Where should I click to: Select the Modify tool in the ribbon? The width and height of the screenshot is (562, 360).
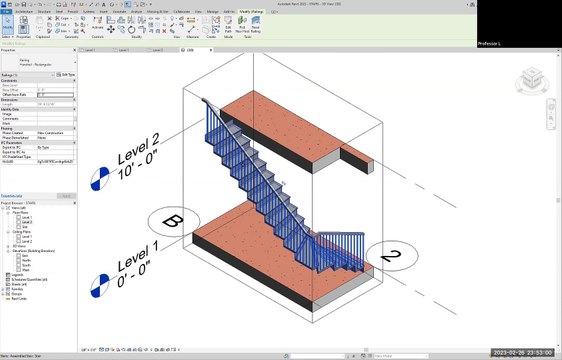point(8,24)
